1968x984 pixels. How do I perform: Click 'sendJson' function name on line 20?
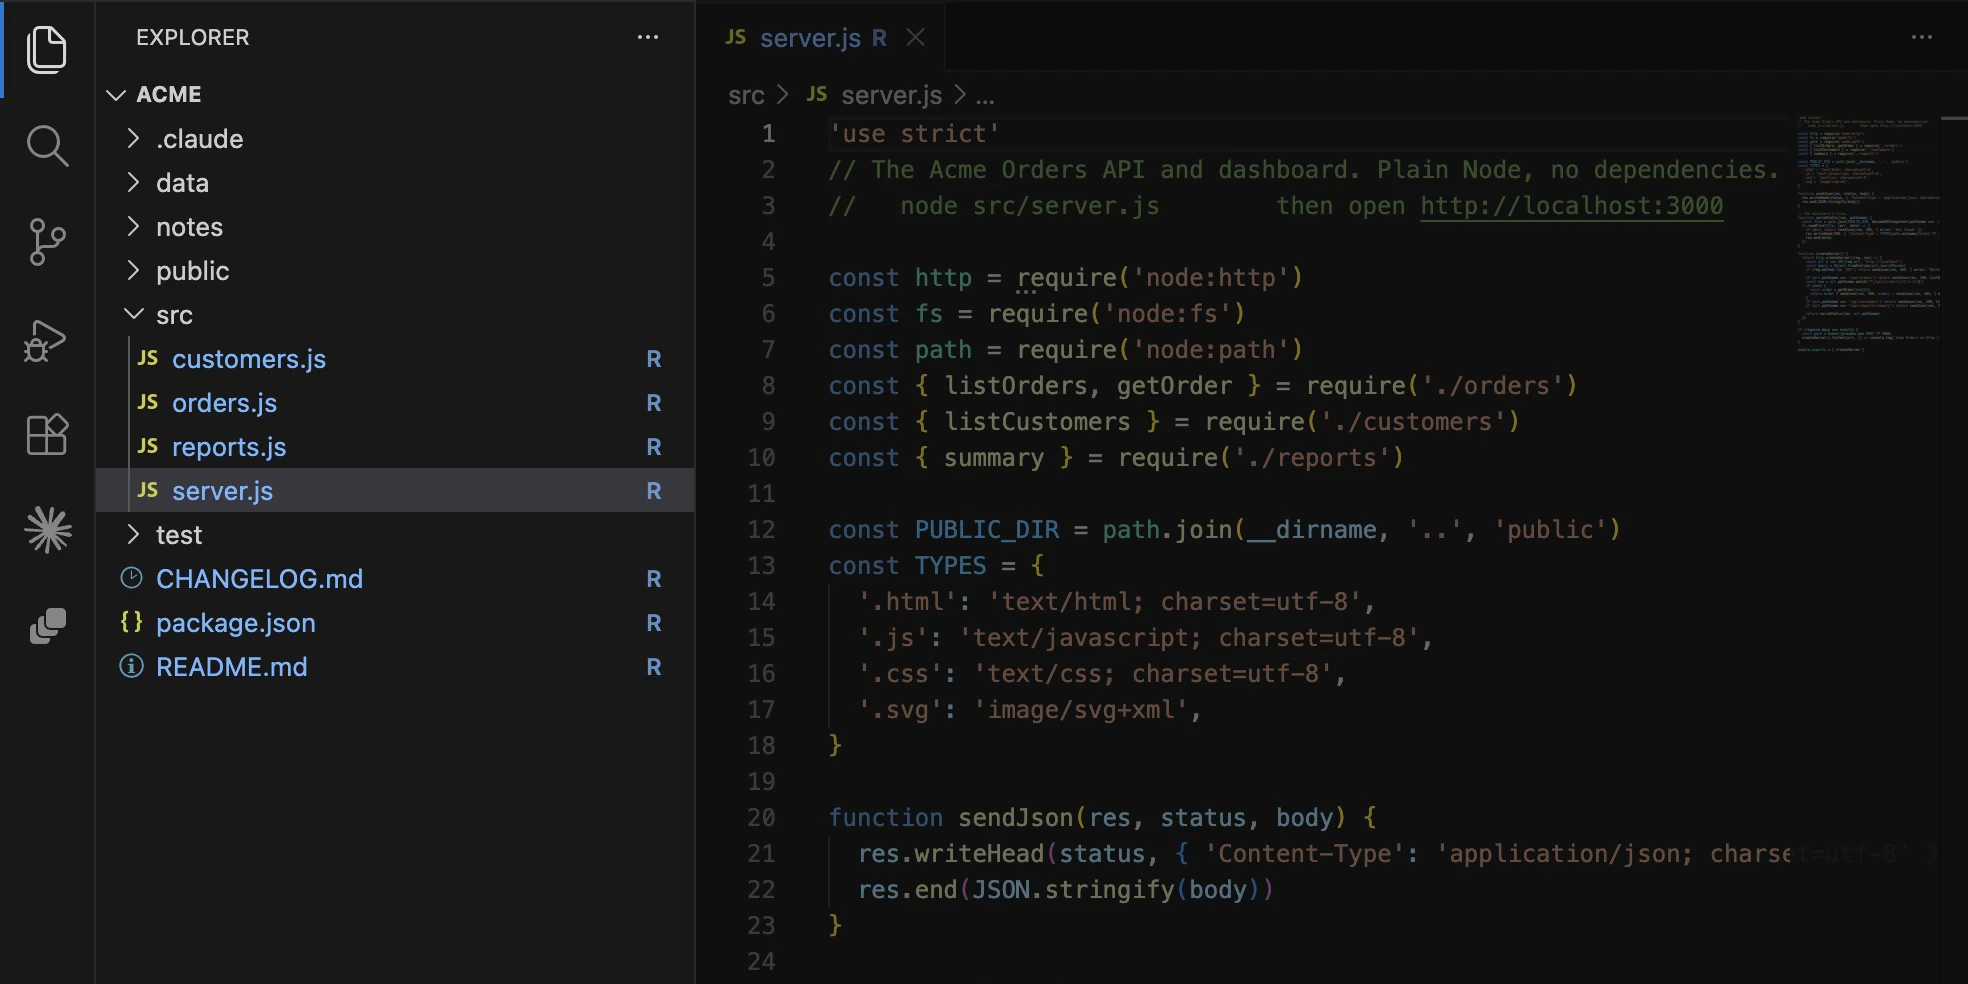click(x=1015, y=818)
